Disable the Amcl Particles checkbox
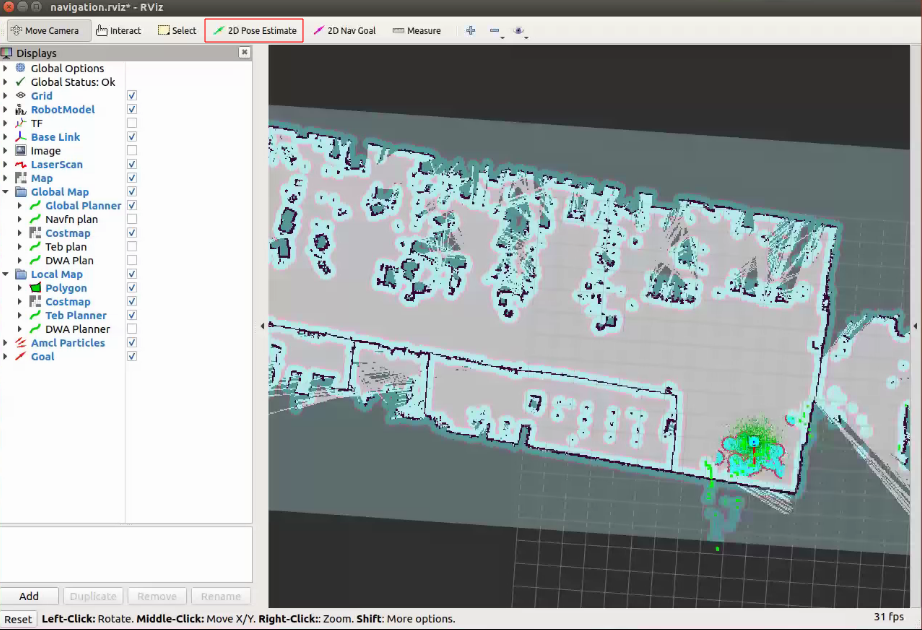The height and width of the screenshot is (630, 922). click(x=132, y=342)
